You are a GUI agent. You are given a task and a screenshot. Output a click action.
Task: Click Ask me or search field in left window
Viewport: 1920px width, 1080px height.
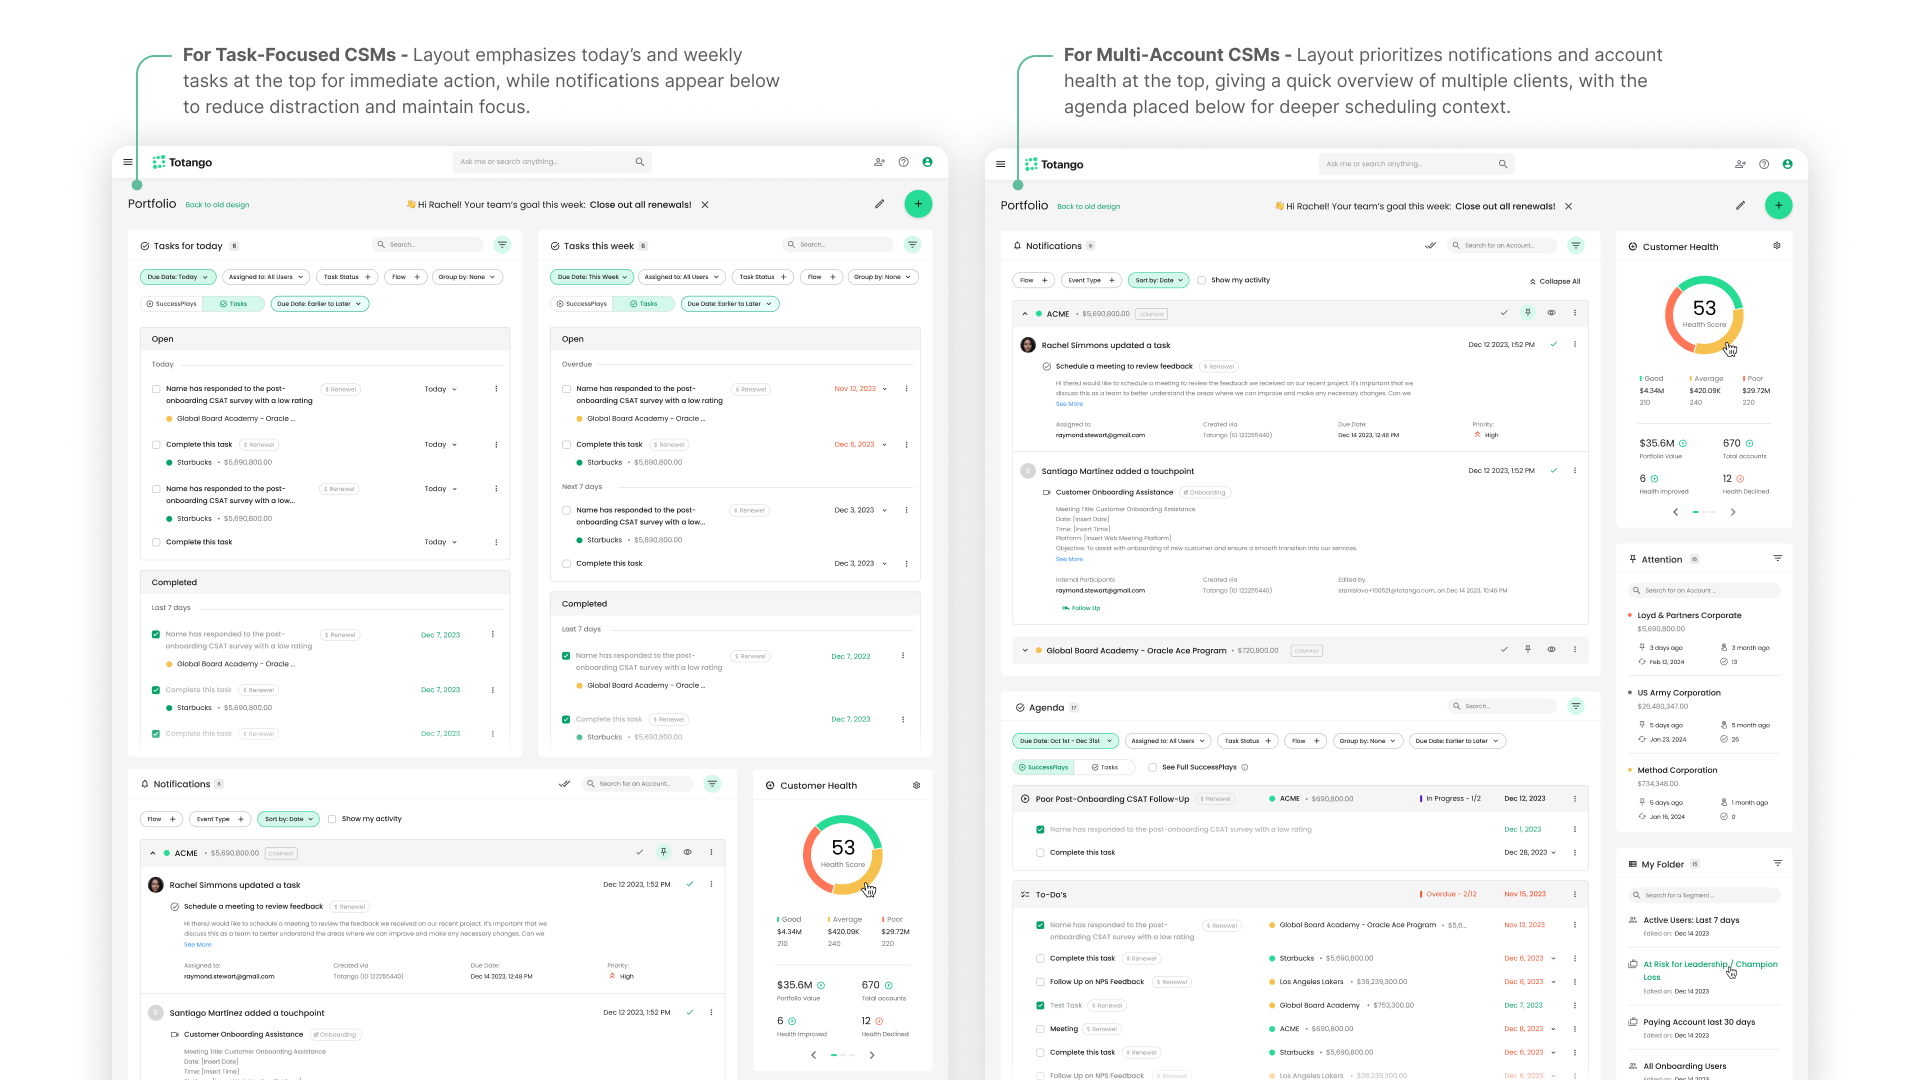[552, 162]
